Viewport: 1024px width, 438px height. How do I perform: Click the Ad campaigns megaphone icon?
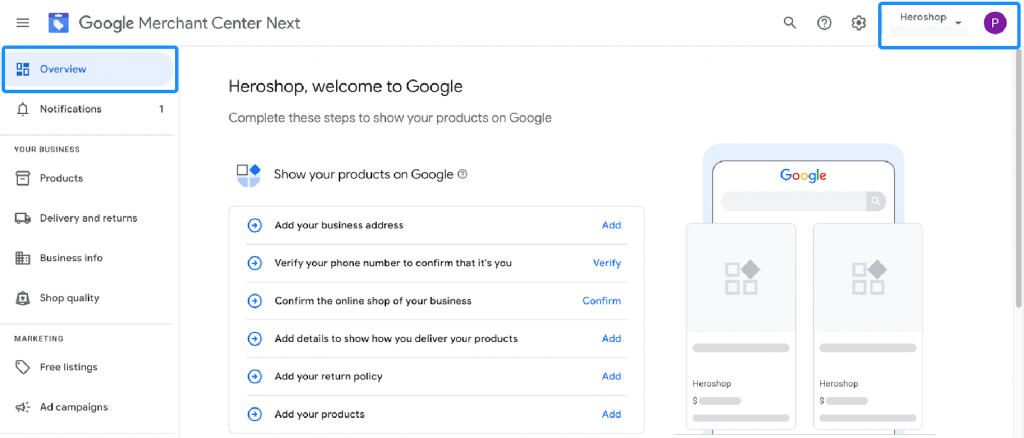[x=23, y=407]
